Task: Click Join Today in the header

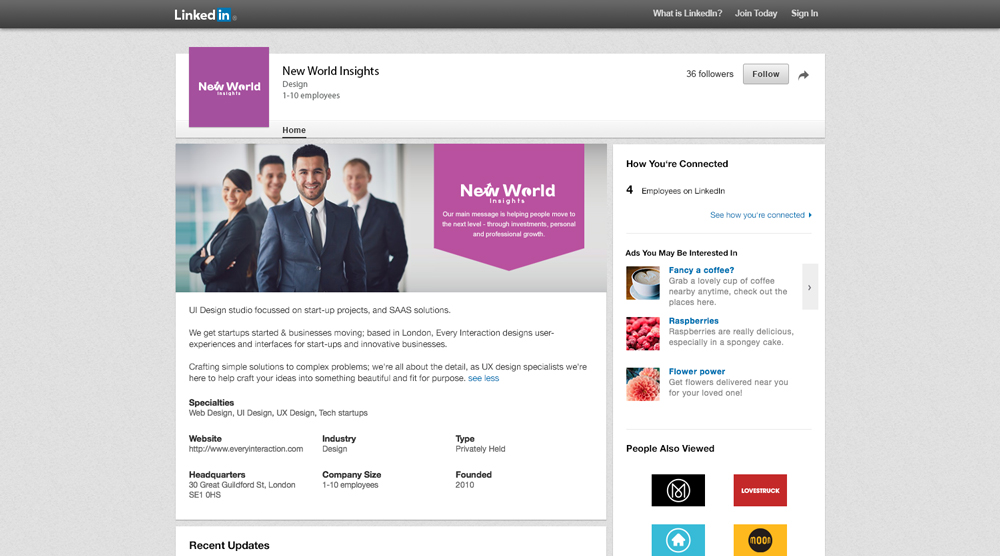Action: pyautogui.click(x=756, y=13)
